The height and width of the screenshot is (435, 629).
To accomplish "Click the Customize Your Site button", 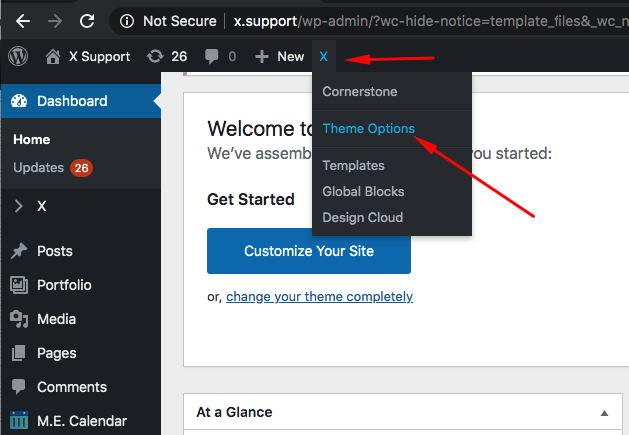I will (x=309, y=251).
